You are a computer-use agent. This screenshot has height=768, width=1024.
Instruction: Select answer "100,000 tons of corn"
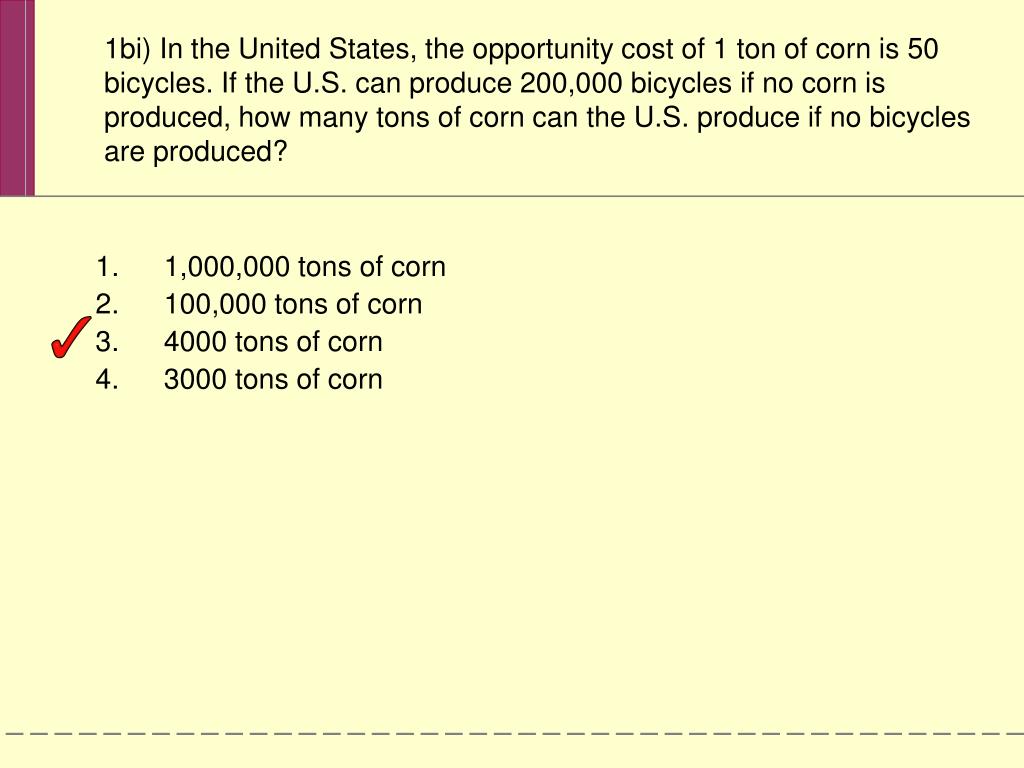coord(293,304)
